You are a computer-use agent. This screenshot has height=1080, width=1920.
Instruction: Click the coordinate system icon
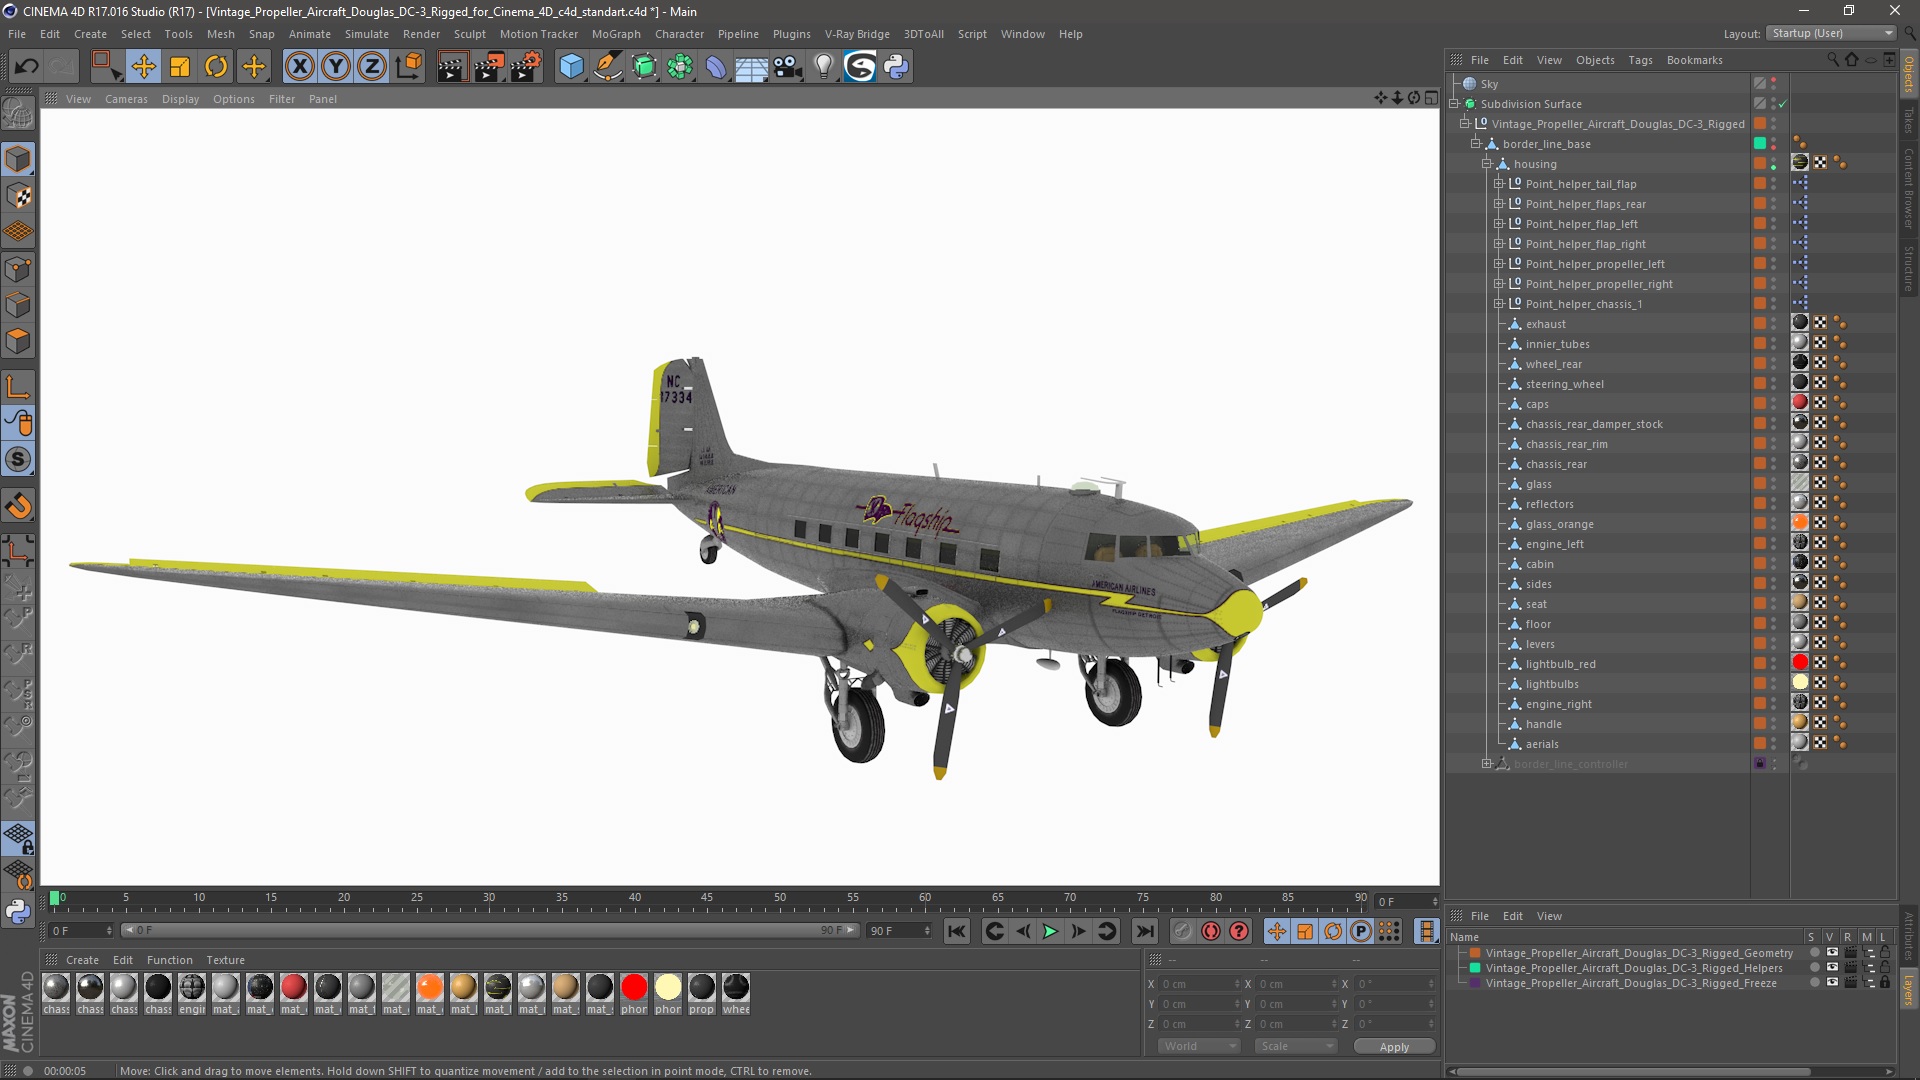coord(408,67)
